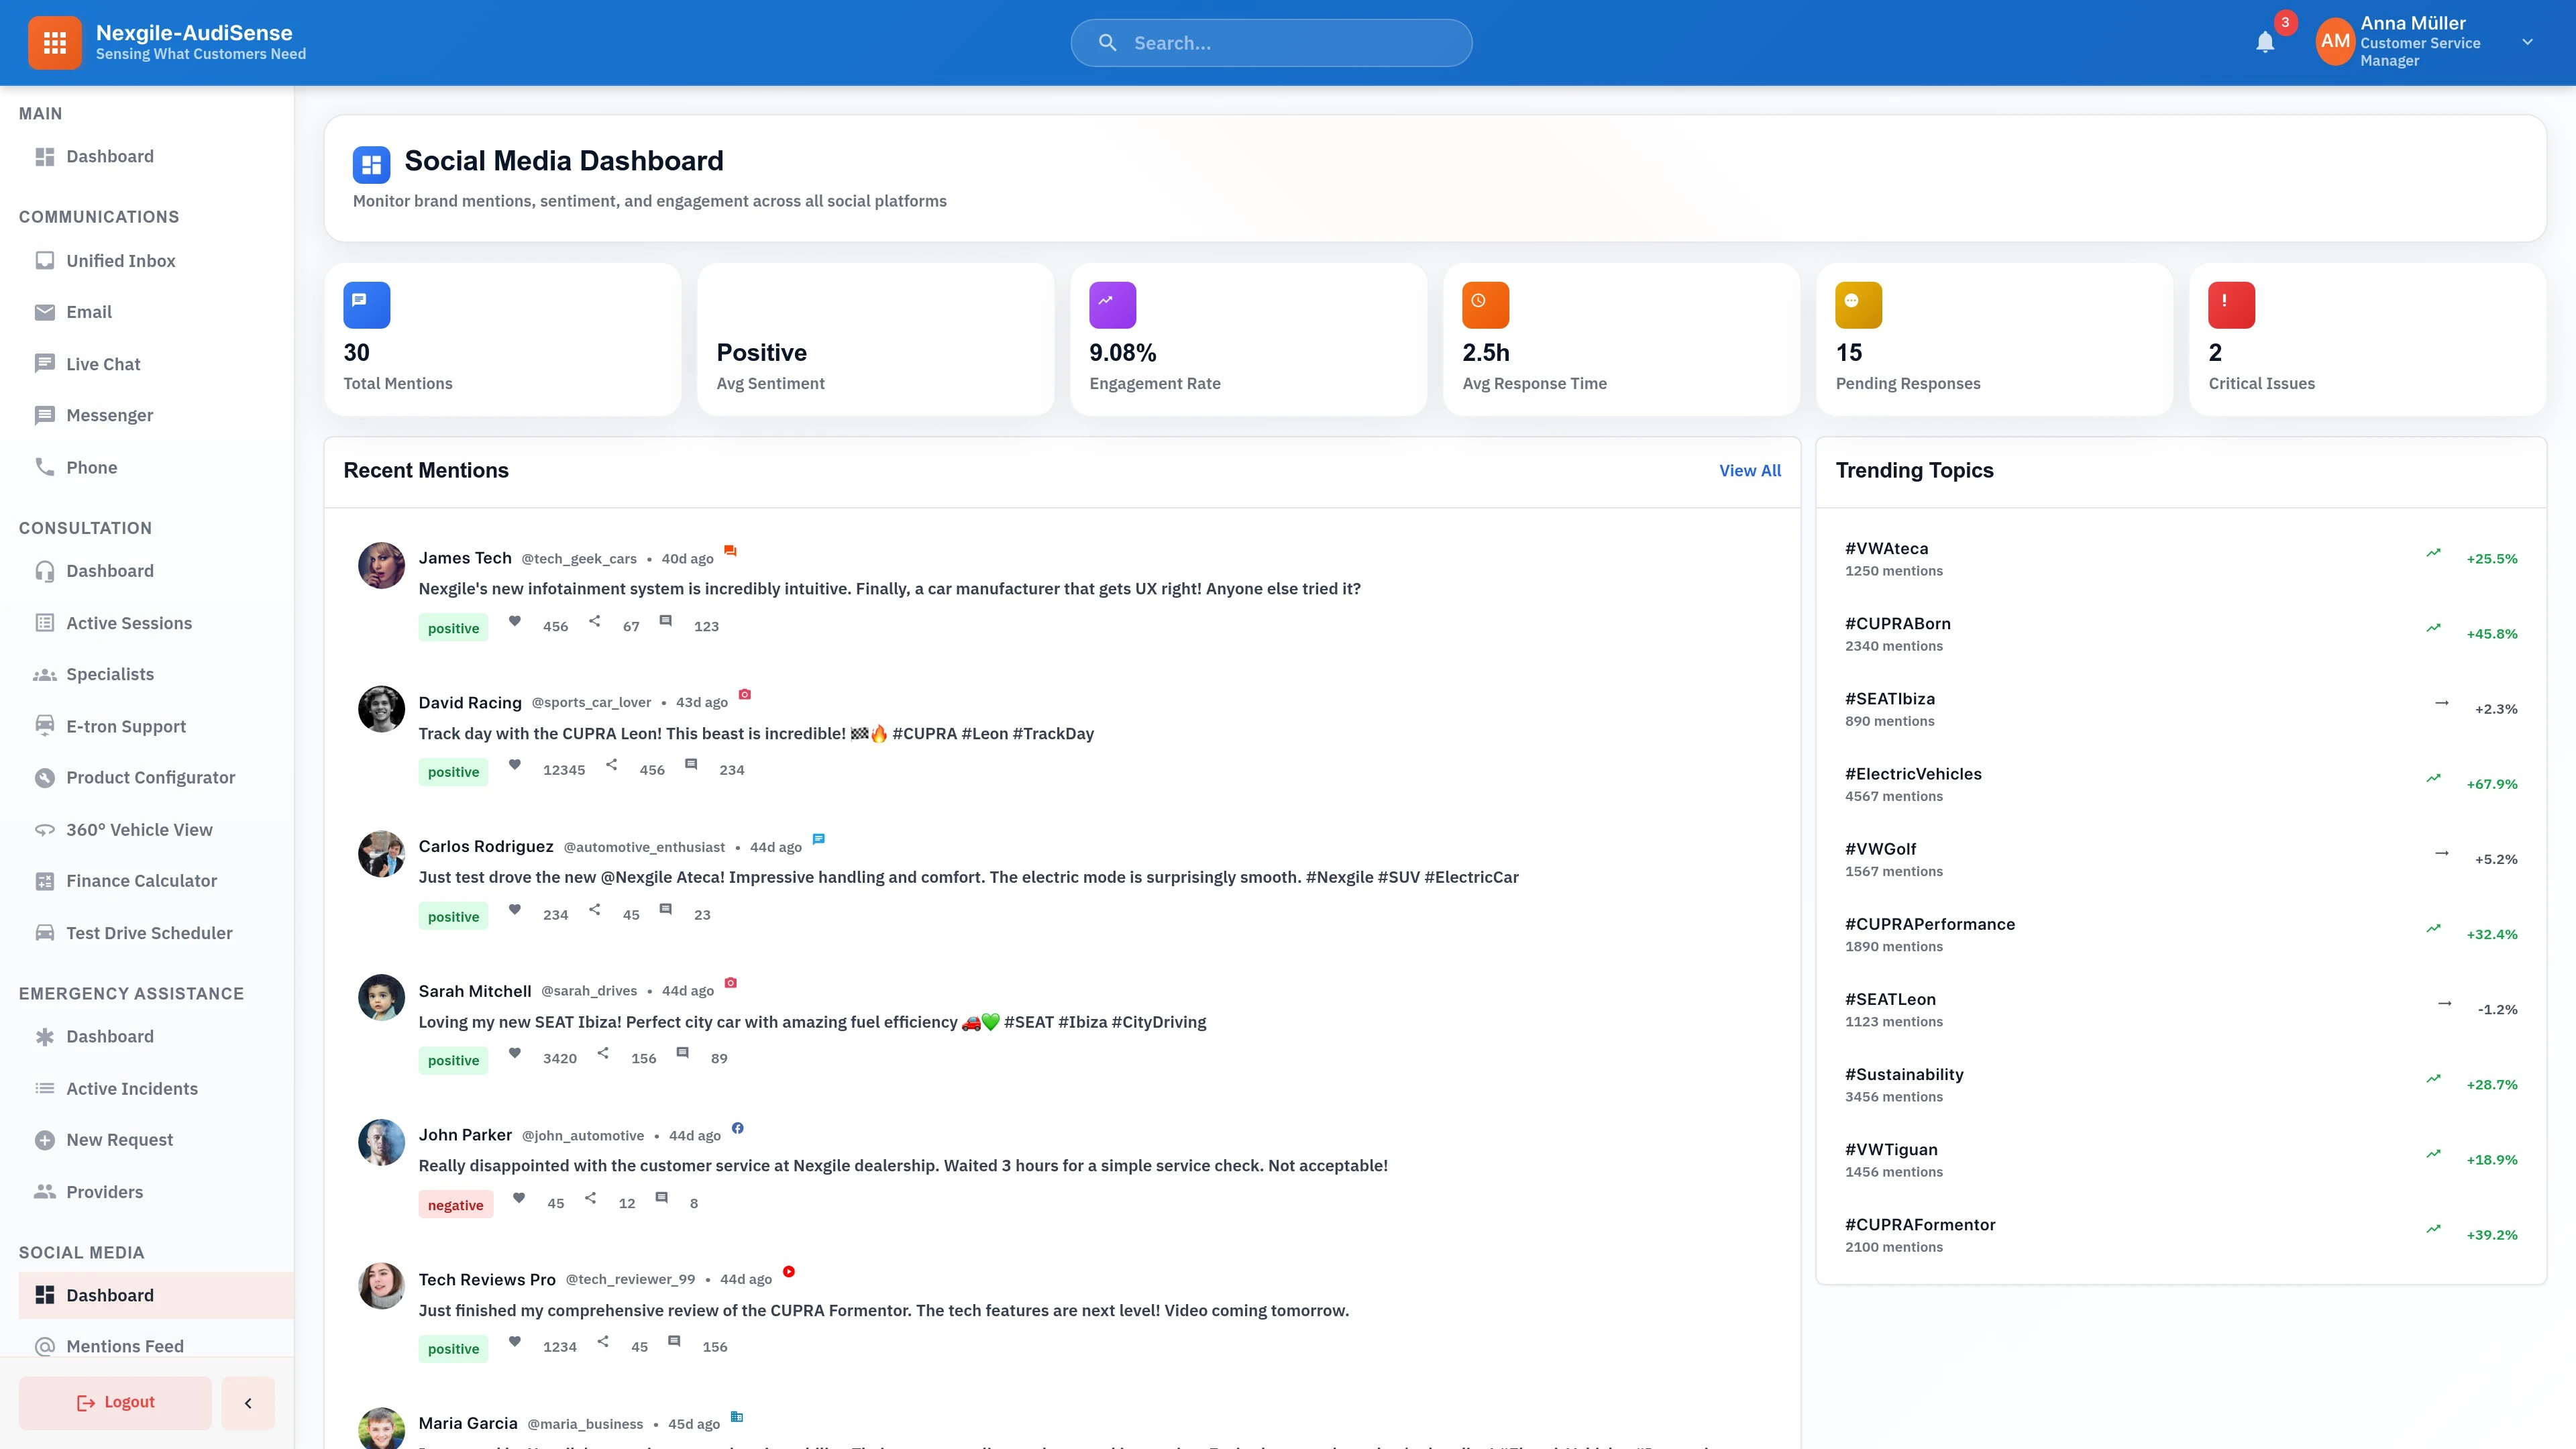
Task: Open E-tron Support
Action: tap(126, 726)
